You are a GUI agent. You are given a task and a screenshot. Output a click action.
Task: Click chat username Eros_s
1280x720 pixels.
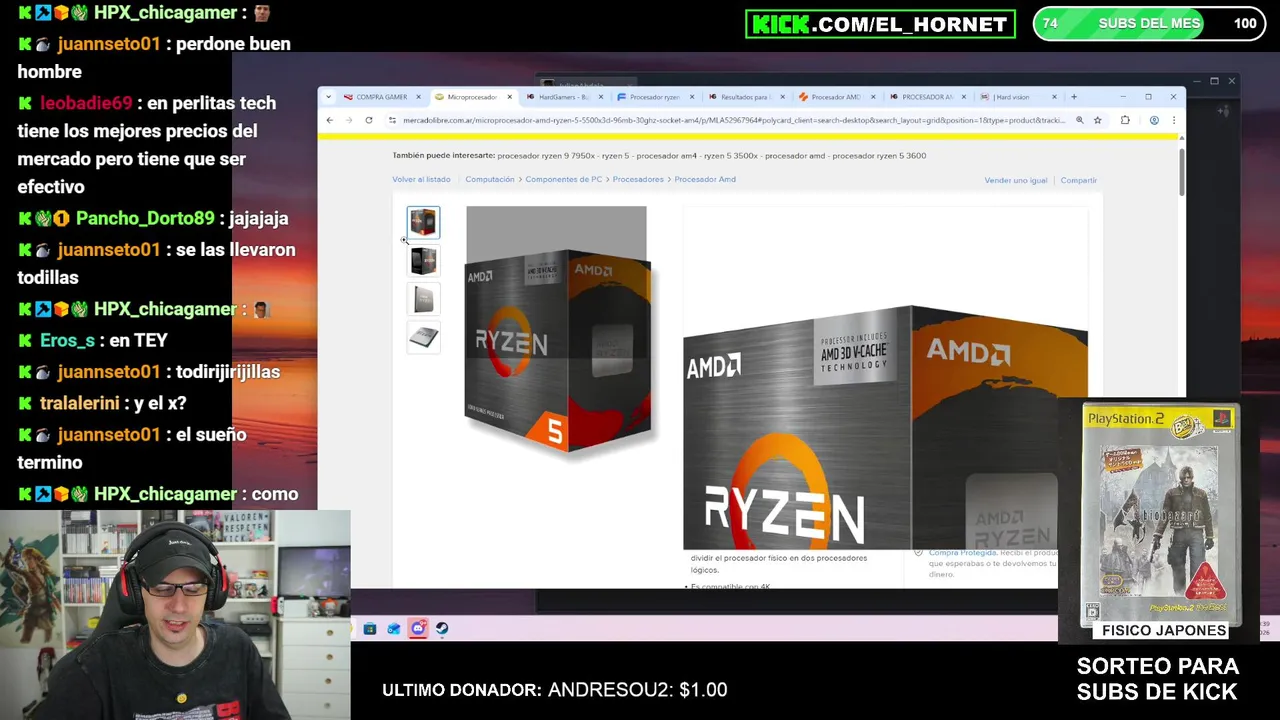67,340
